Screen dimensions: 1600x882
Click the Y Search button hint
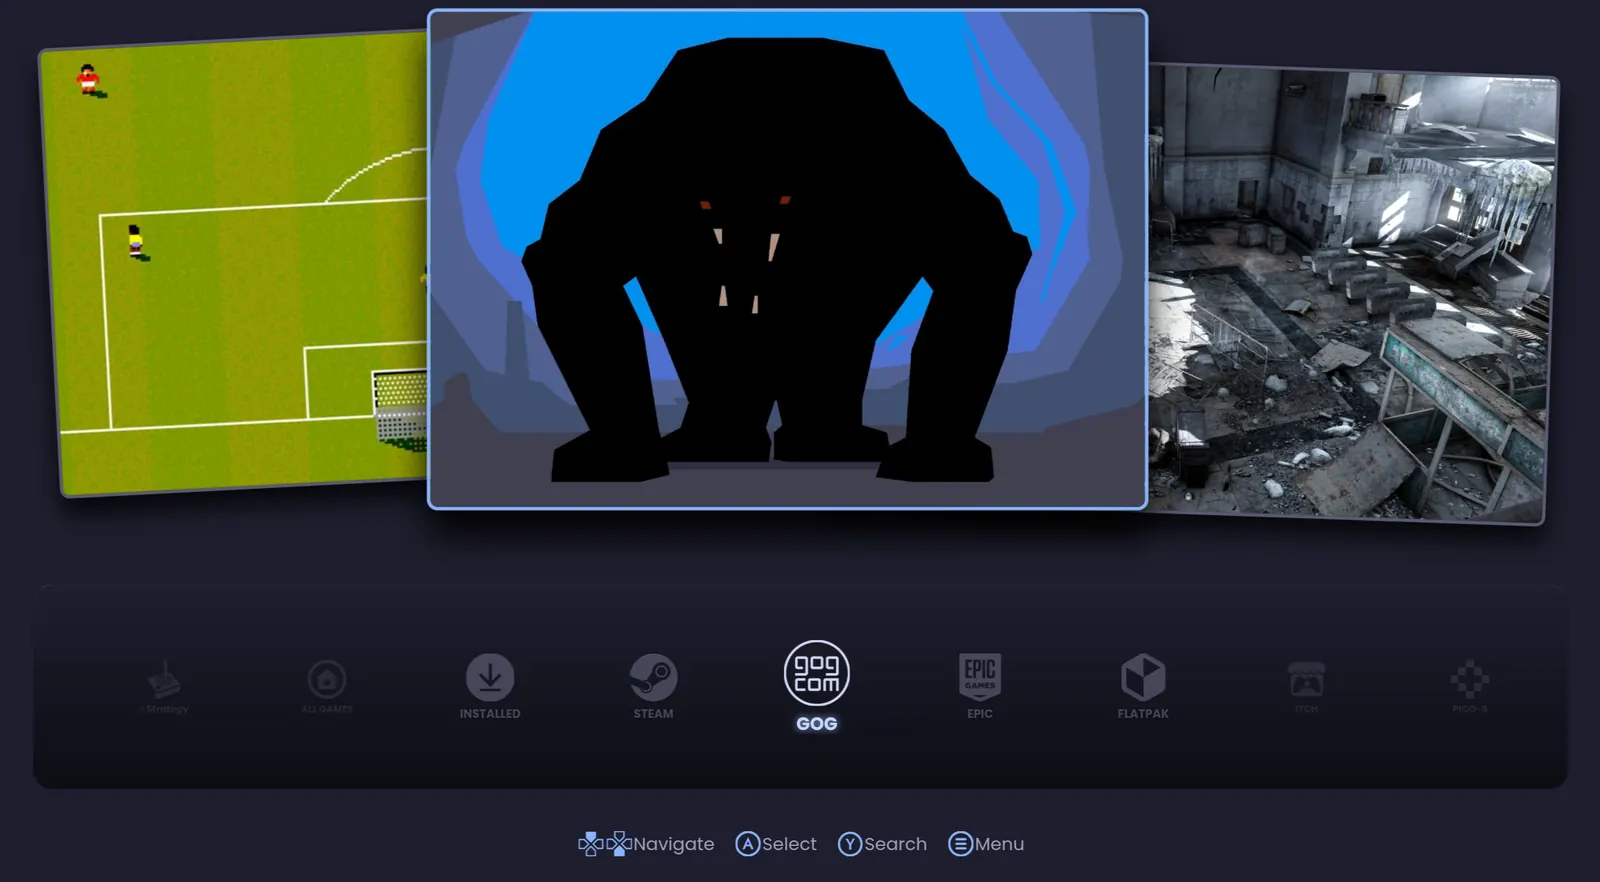click(x=882, y=844)
